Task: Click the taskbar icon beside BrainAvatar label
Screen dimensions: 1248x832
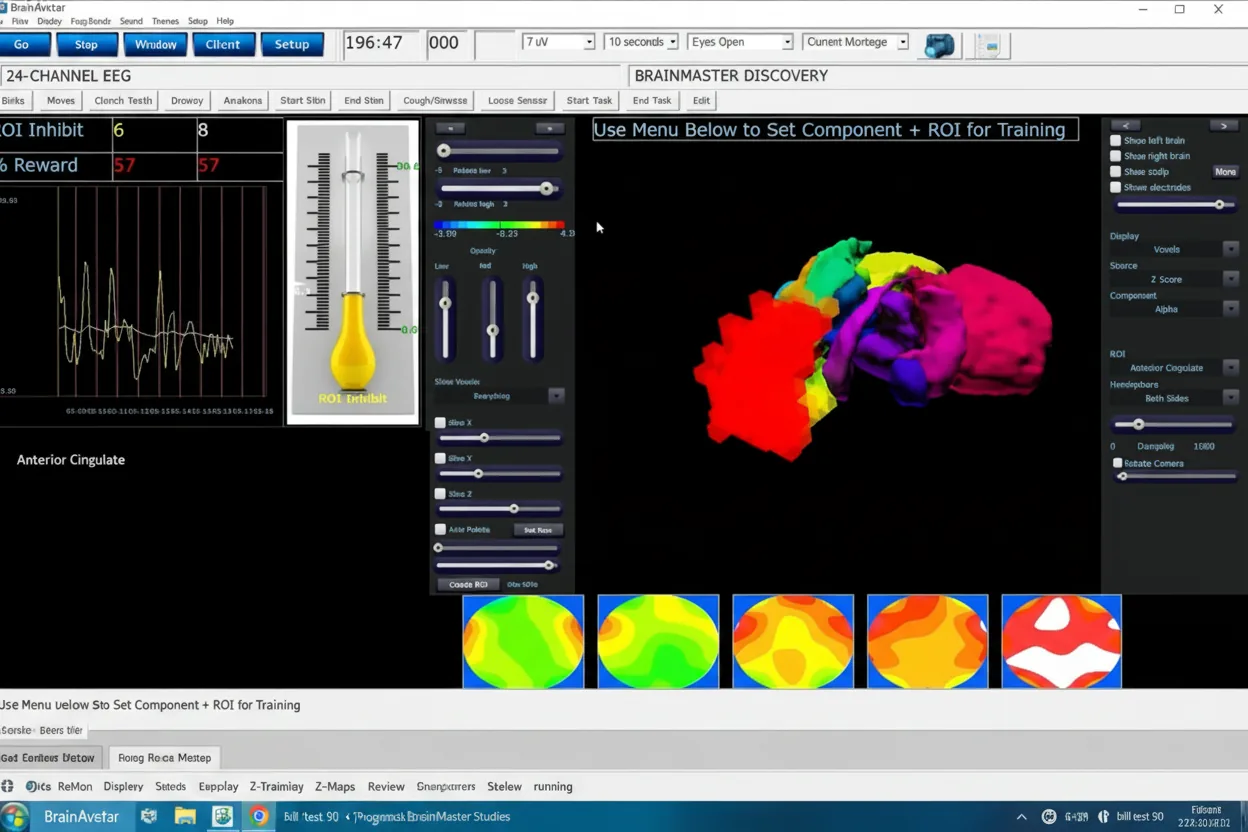Action: click(x=149, y=816)
